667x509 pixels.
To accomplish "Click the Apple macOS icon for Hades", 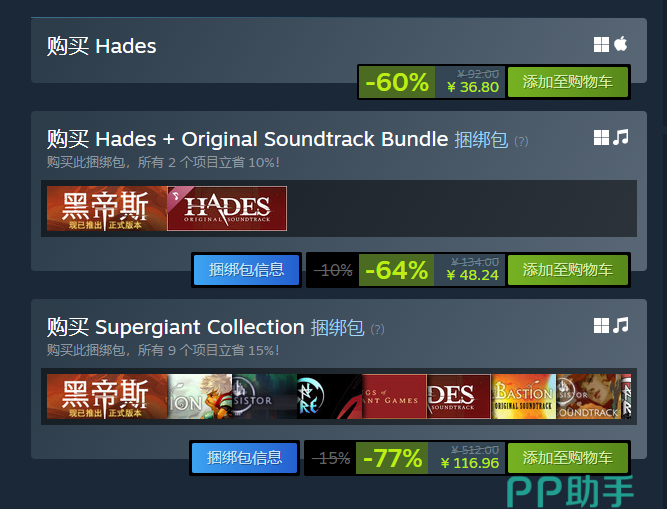I will coord(621,44).
